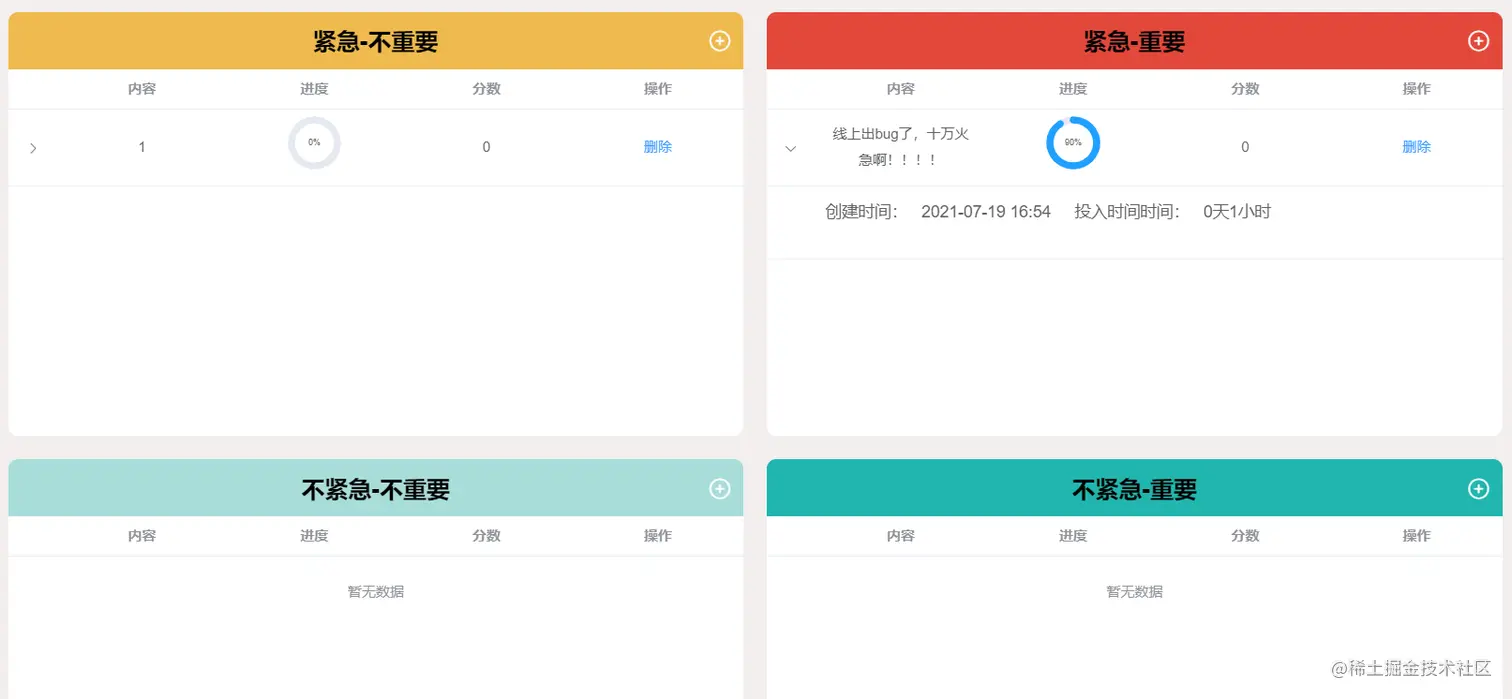
Task: Click 操作 column header in 紧急-不重要 table
Action: click(657, 89)
